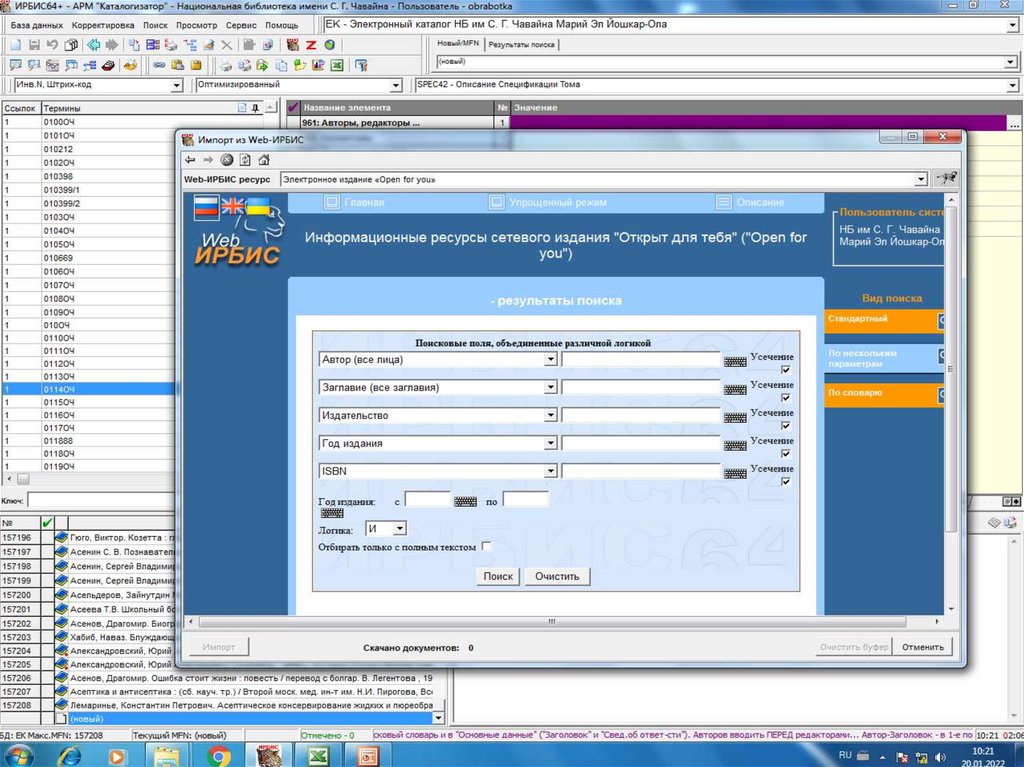
Task: Click the Поиск button in search form
Action: tap(498, 576)
